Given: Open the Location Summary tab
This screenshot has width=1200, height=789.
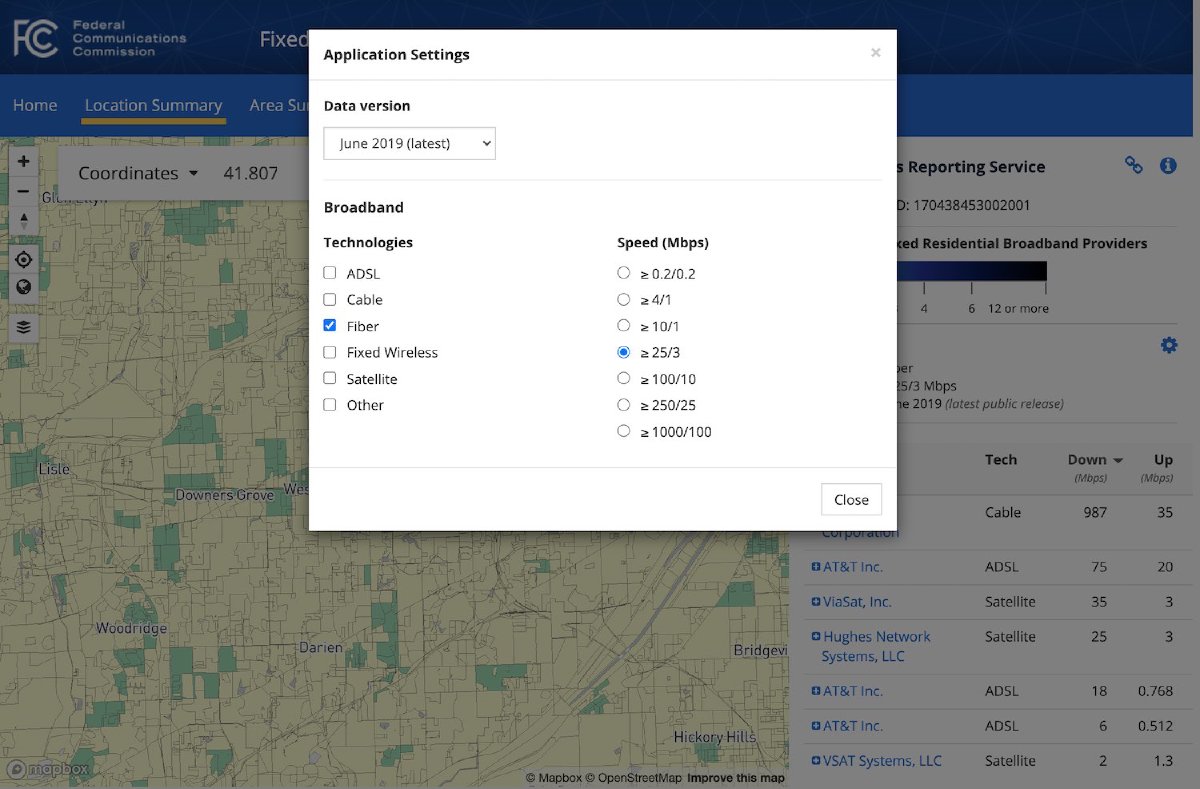Looking at the screenshot, I should click(x=153, y=105).
